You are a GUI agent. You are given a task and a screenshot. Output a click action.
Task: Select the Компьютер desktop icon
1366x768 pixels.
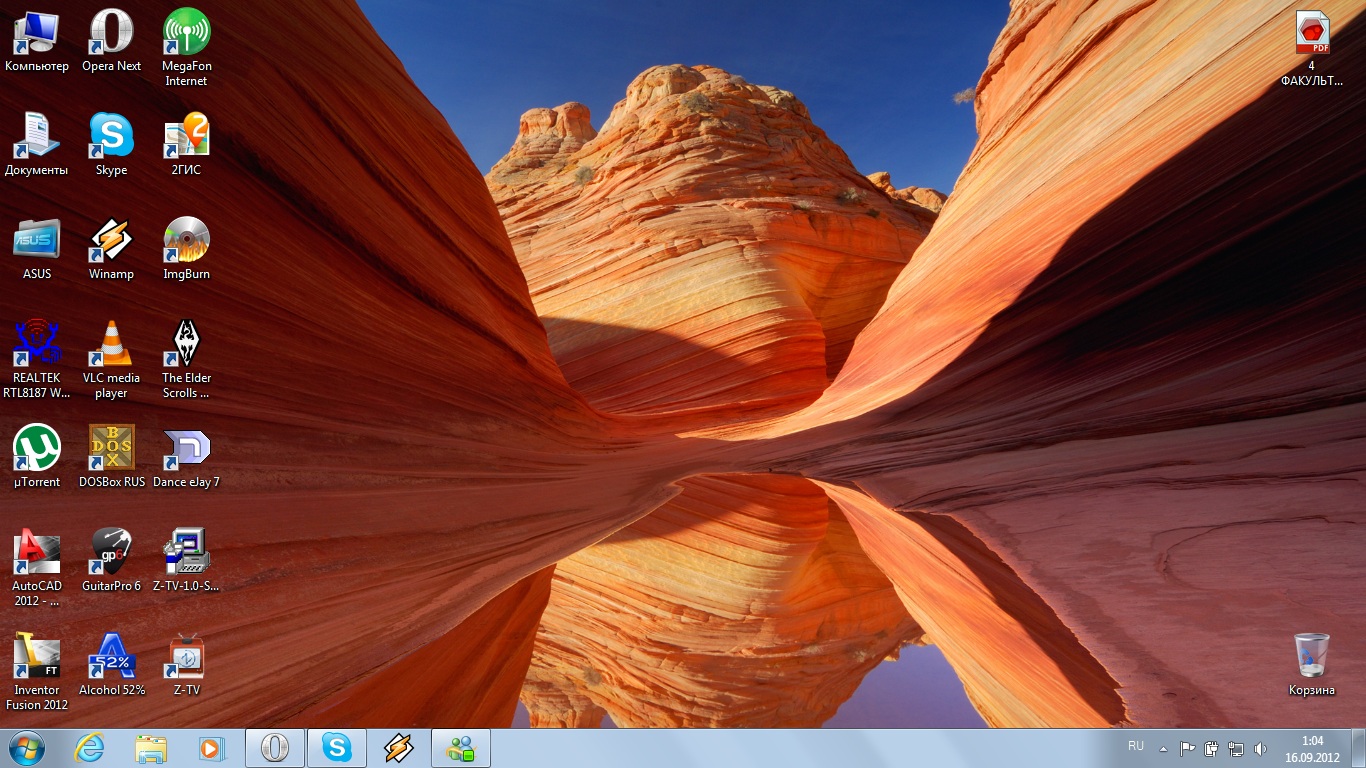point(37,41)
